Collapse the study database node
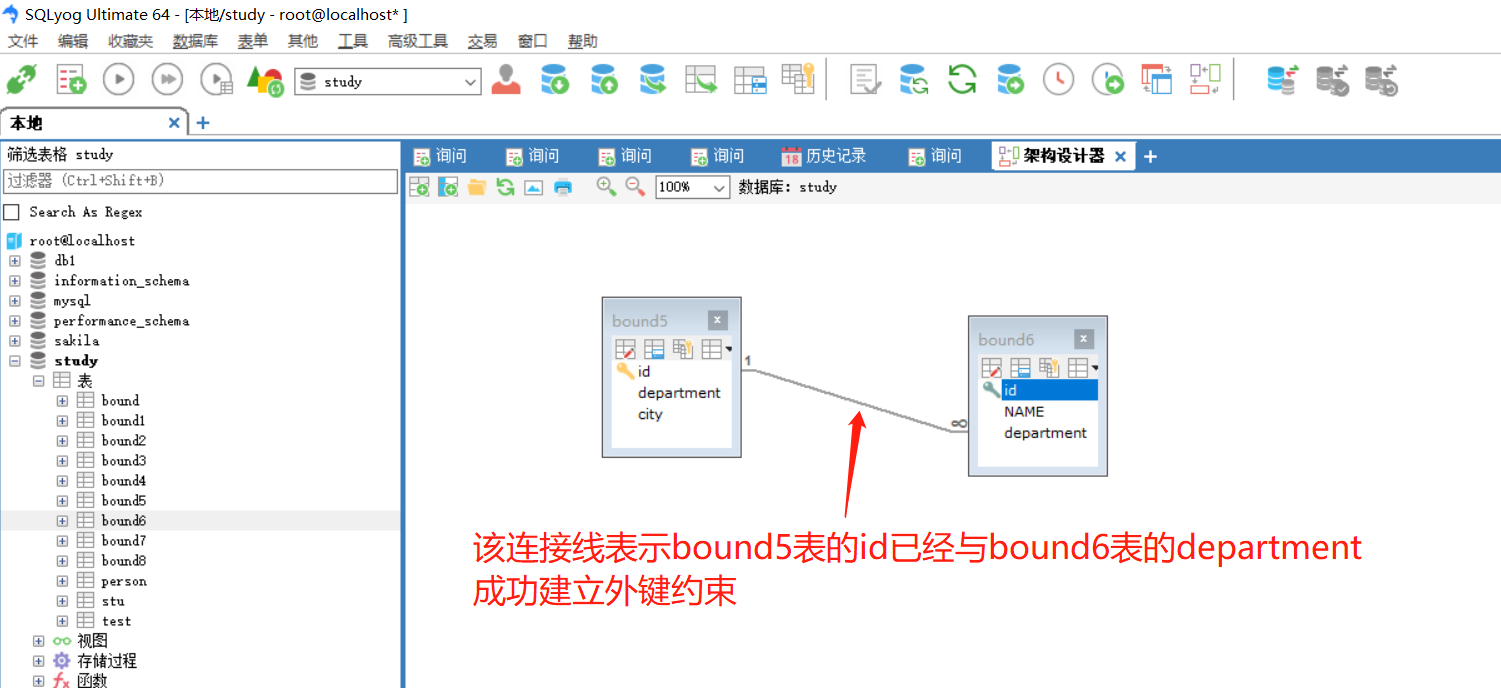Screen dimensions: 1501x688 tap(15, 360)
